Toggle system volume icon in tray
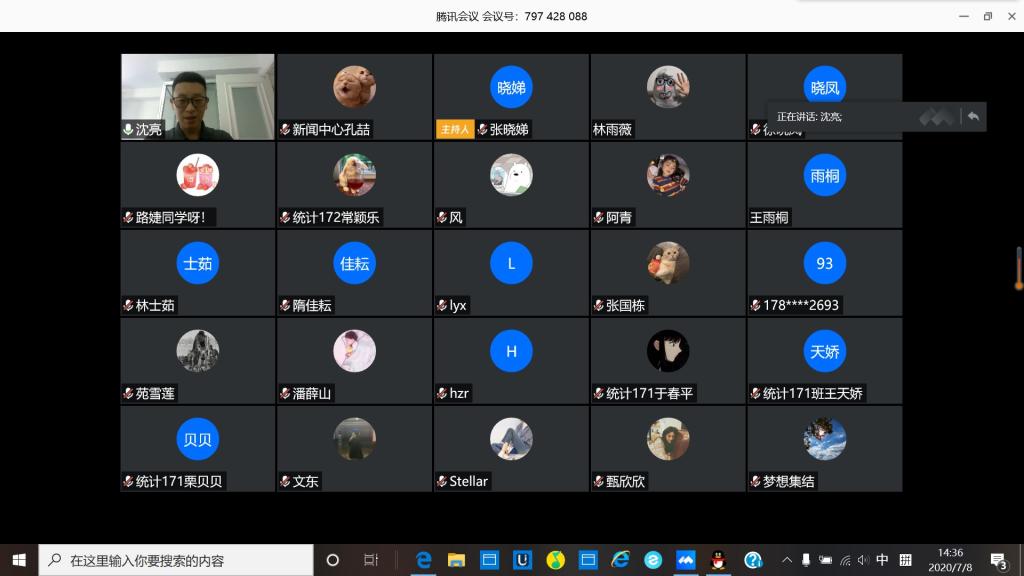The image size is (1024, 576). pos(863,560)
